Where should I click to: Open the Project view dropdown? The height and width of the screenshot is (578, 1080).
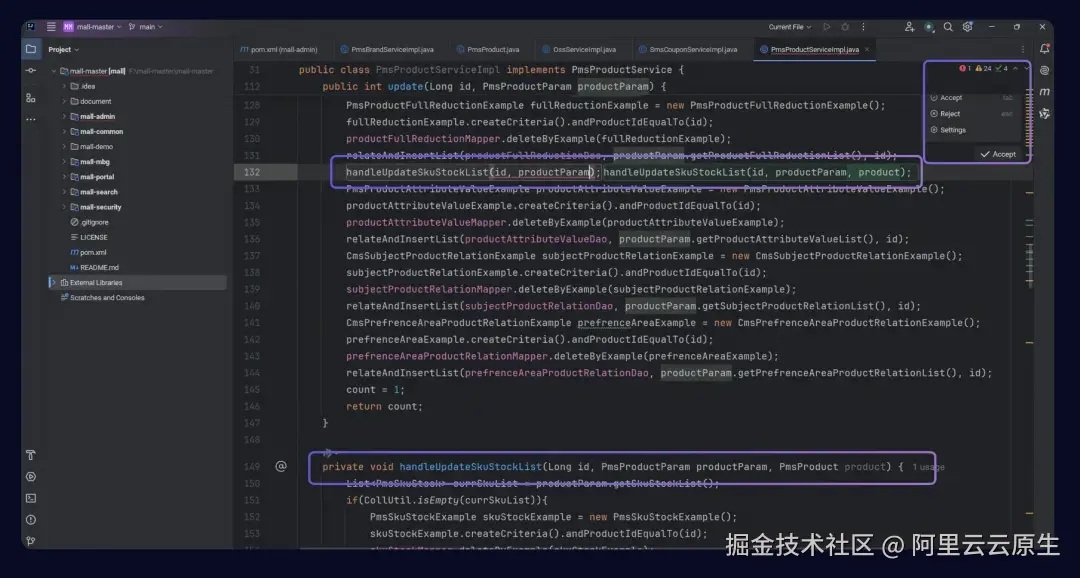(x=63, y=50)
